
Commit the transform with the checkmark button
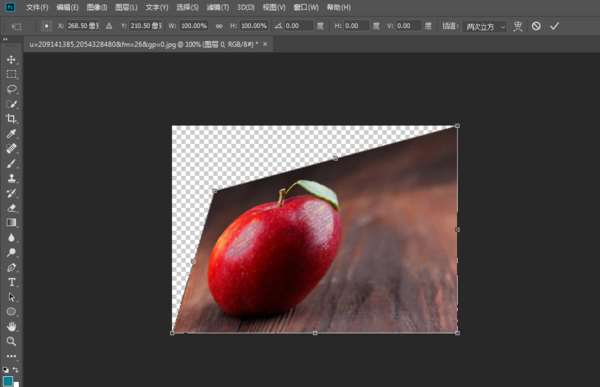pos(554,26)
